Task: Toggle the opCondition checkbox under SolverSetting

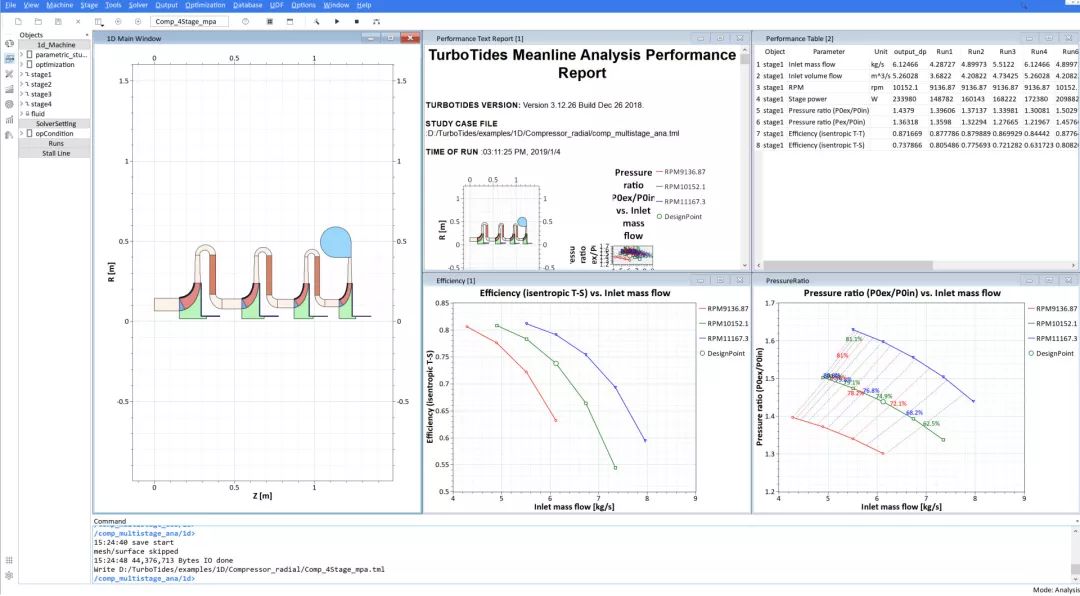Action: [x=29, y=133]
